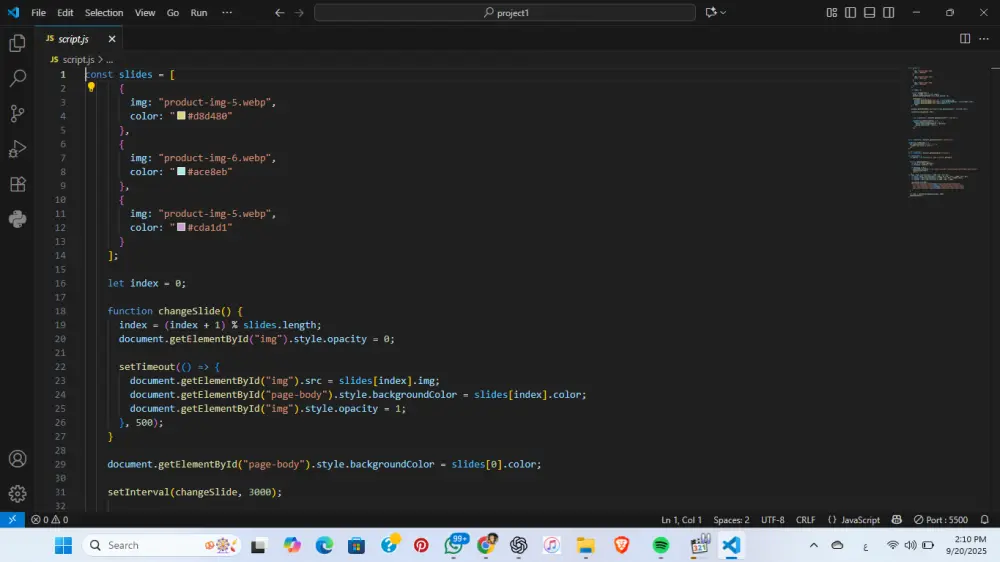The width and height of the screenshot is (1000, 562).
Task: Click the lightbulb code action icon
Action: tap(91, 87)
